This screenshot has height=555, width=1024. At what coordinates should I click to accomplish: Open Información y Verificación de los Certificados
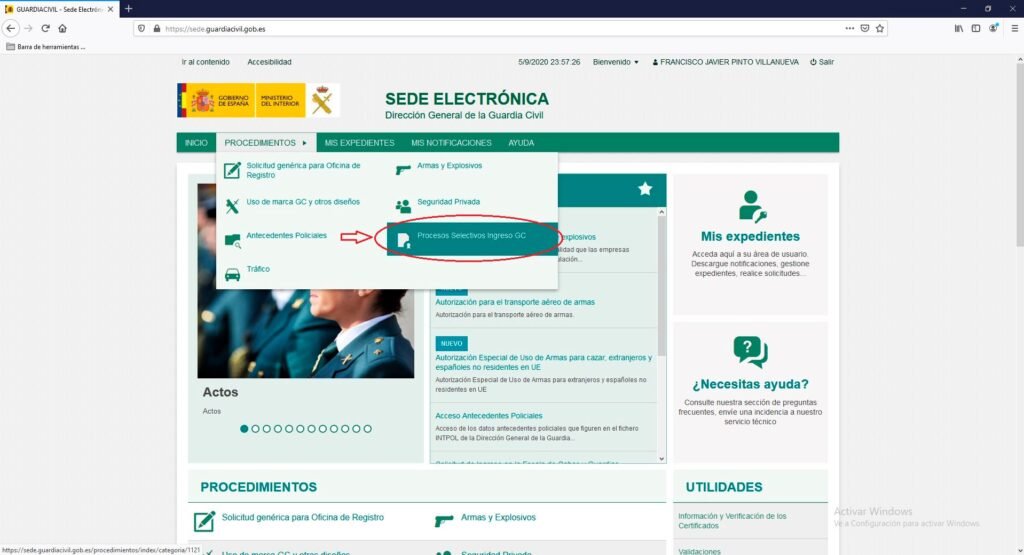tap(732, 520)
